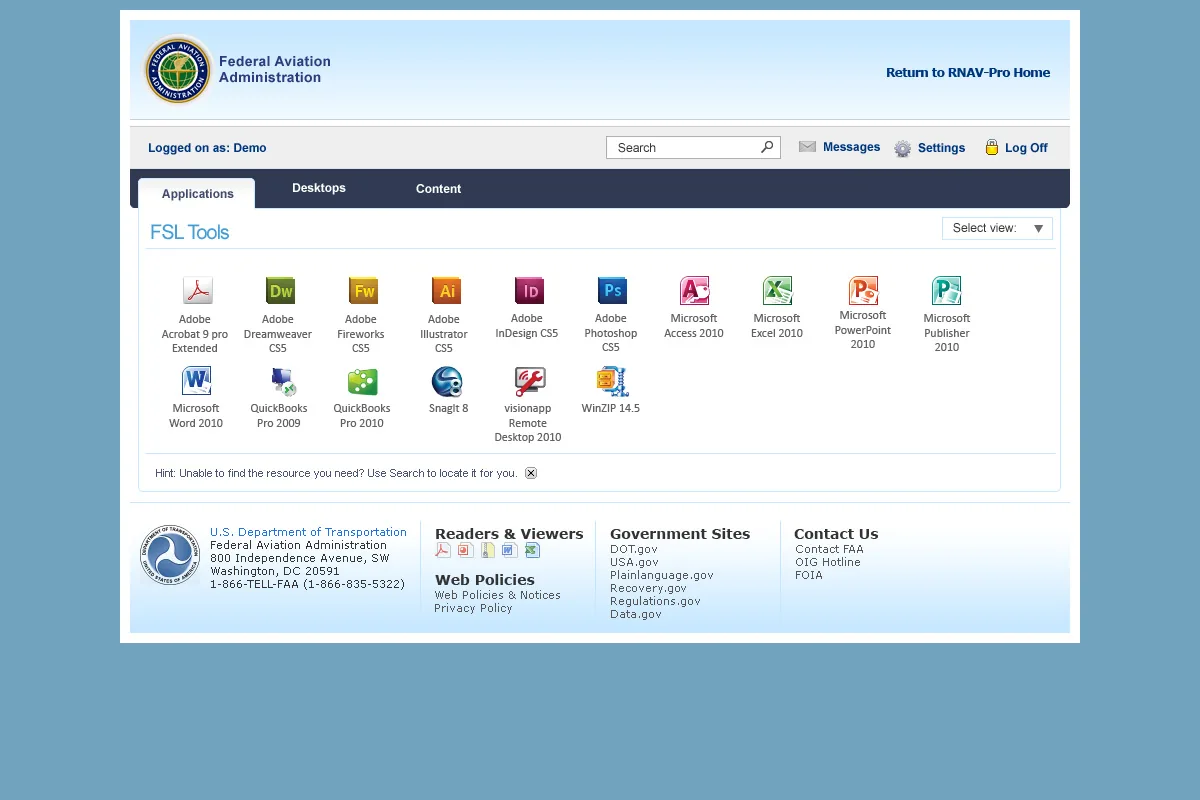Click Federal Aviation Administration header text

[x=274, y=69]
